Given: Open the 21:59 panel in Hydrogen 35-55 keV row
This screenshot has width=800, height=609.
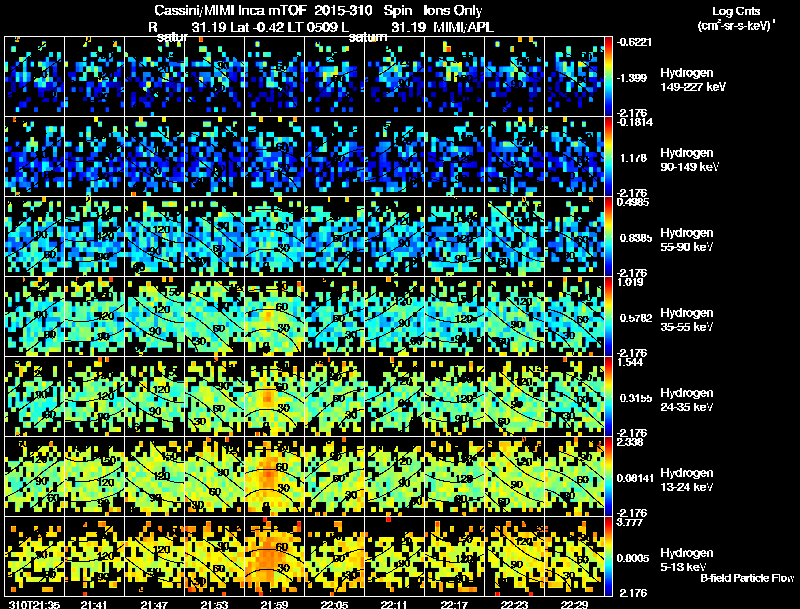Looking at the screenshot, I should (274, 316).
